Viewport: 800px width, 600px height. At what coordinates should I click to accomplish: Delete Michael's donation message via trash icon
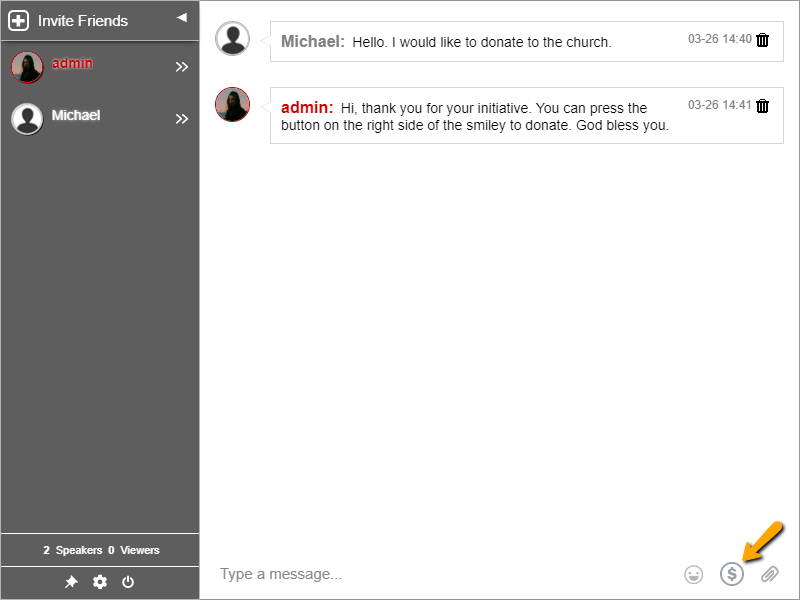(761, 41)
